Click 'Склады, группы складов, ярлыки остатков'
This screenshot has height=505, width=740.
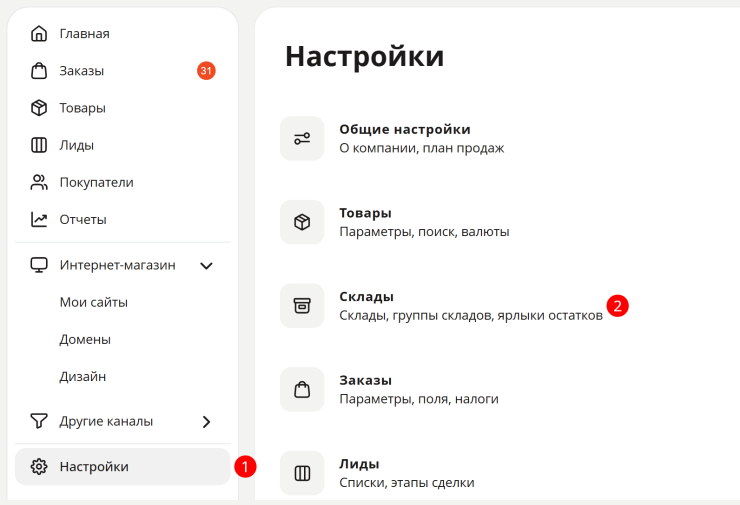pyautogui.click(x=471, y=315)
